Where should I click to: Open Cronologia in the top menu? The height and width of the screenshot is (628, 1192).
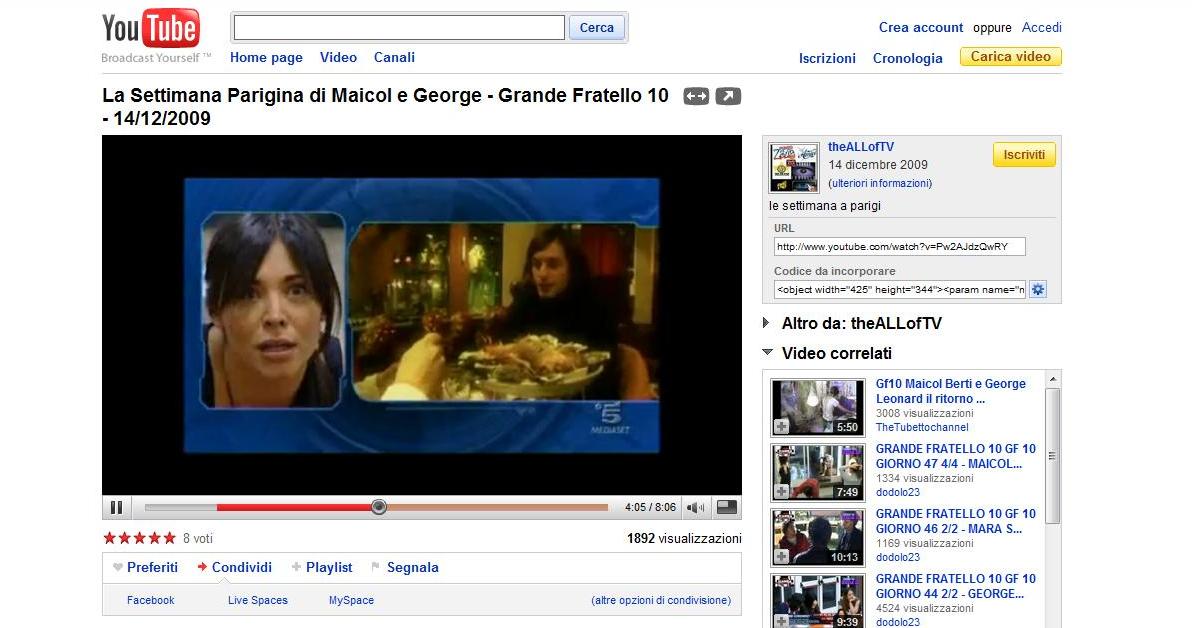coord(908,59)
